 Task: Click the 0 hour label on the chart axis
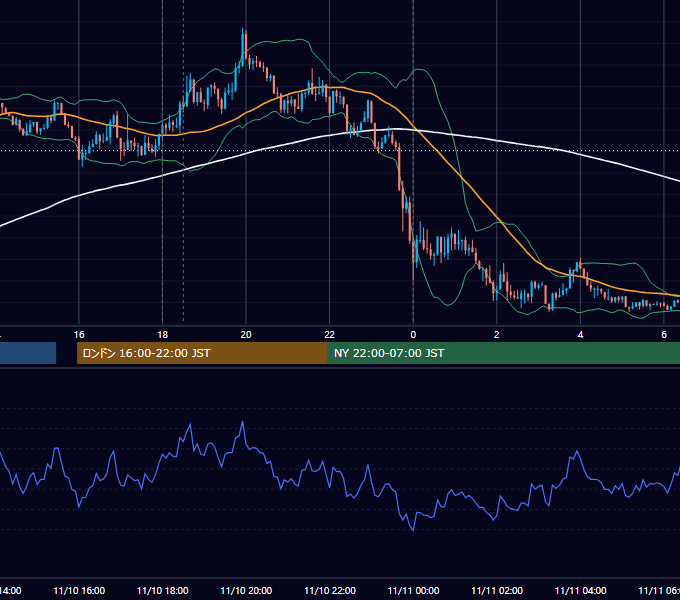pos(413,335)
